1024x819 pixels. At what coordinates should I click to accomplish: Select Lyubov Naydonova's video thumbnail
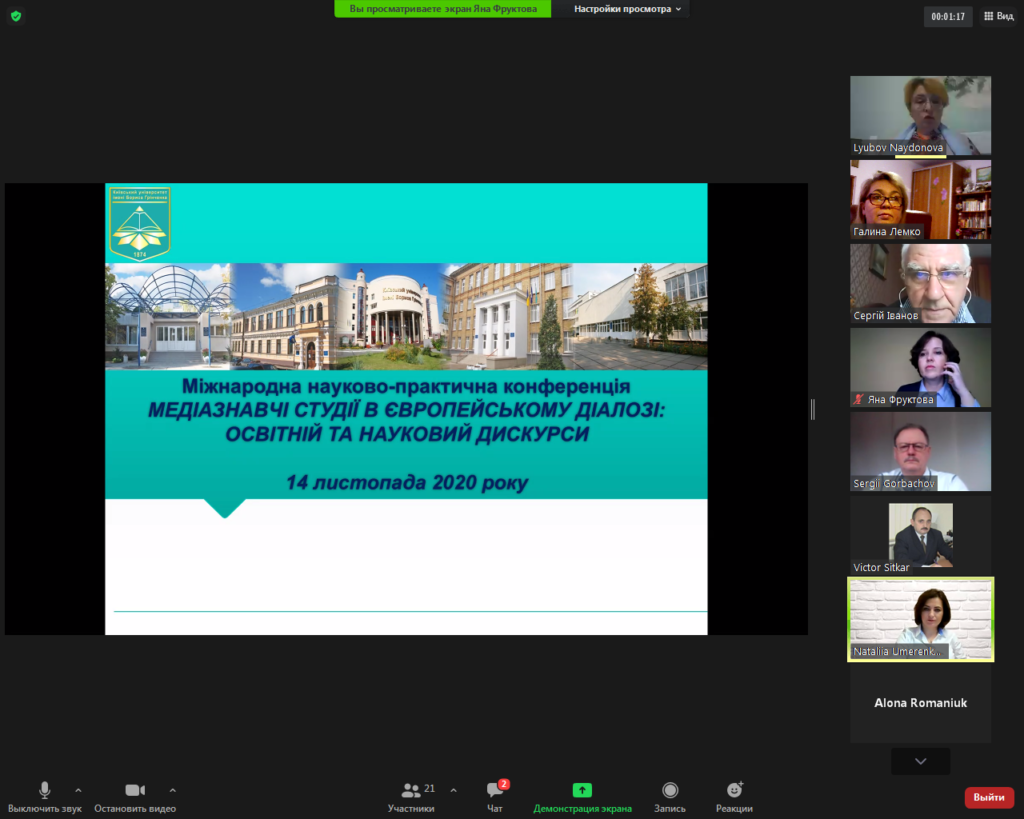tap(920, 115)
